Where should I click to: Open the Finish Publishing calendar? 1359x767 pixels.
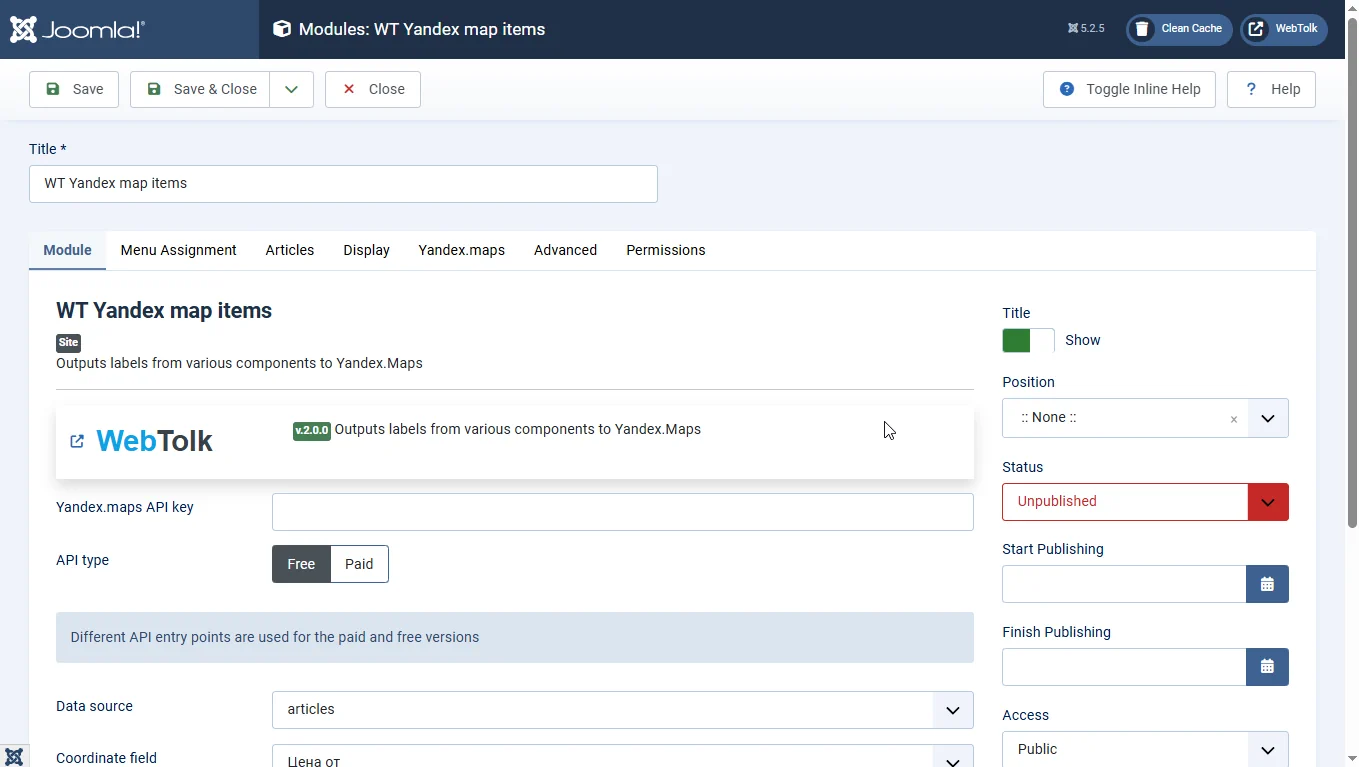(x=1267, y=667)
